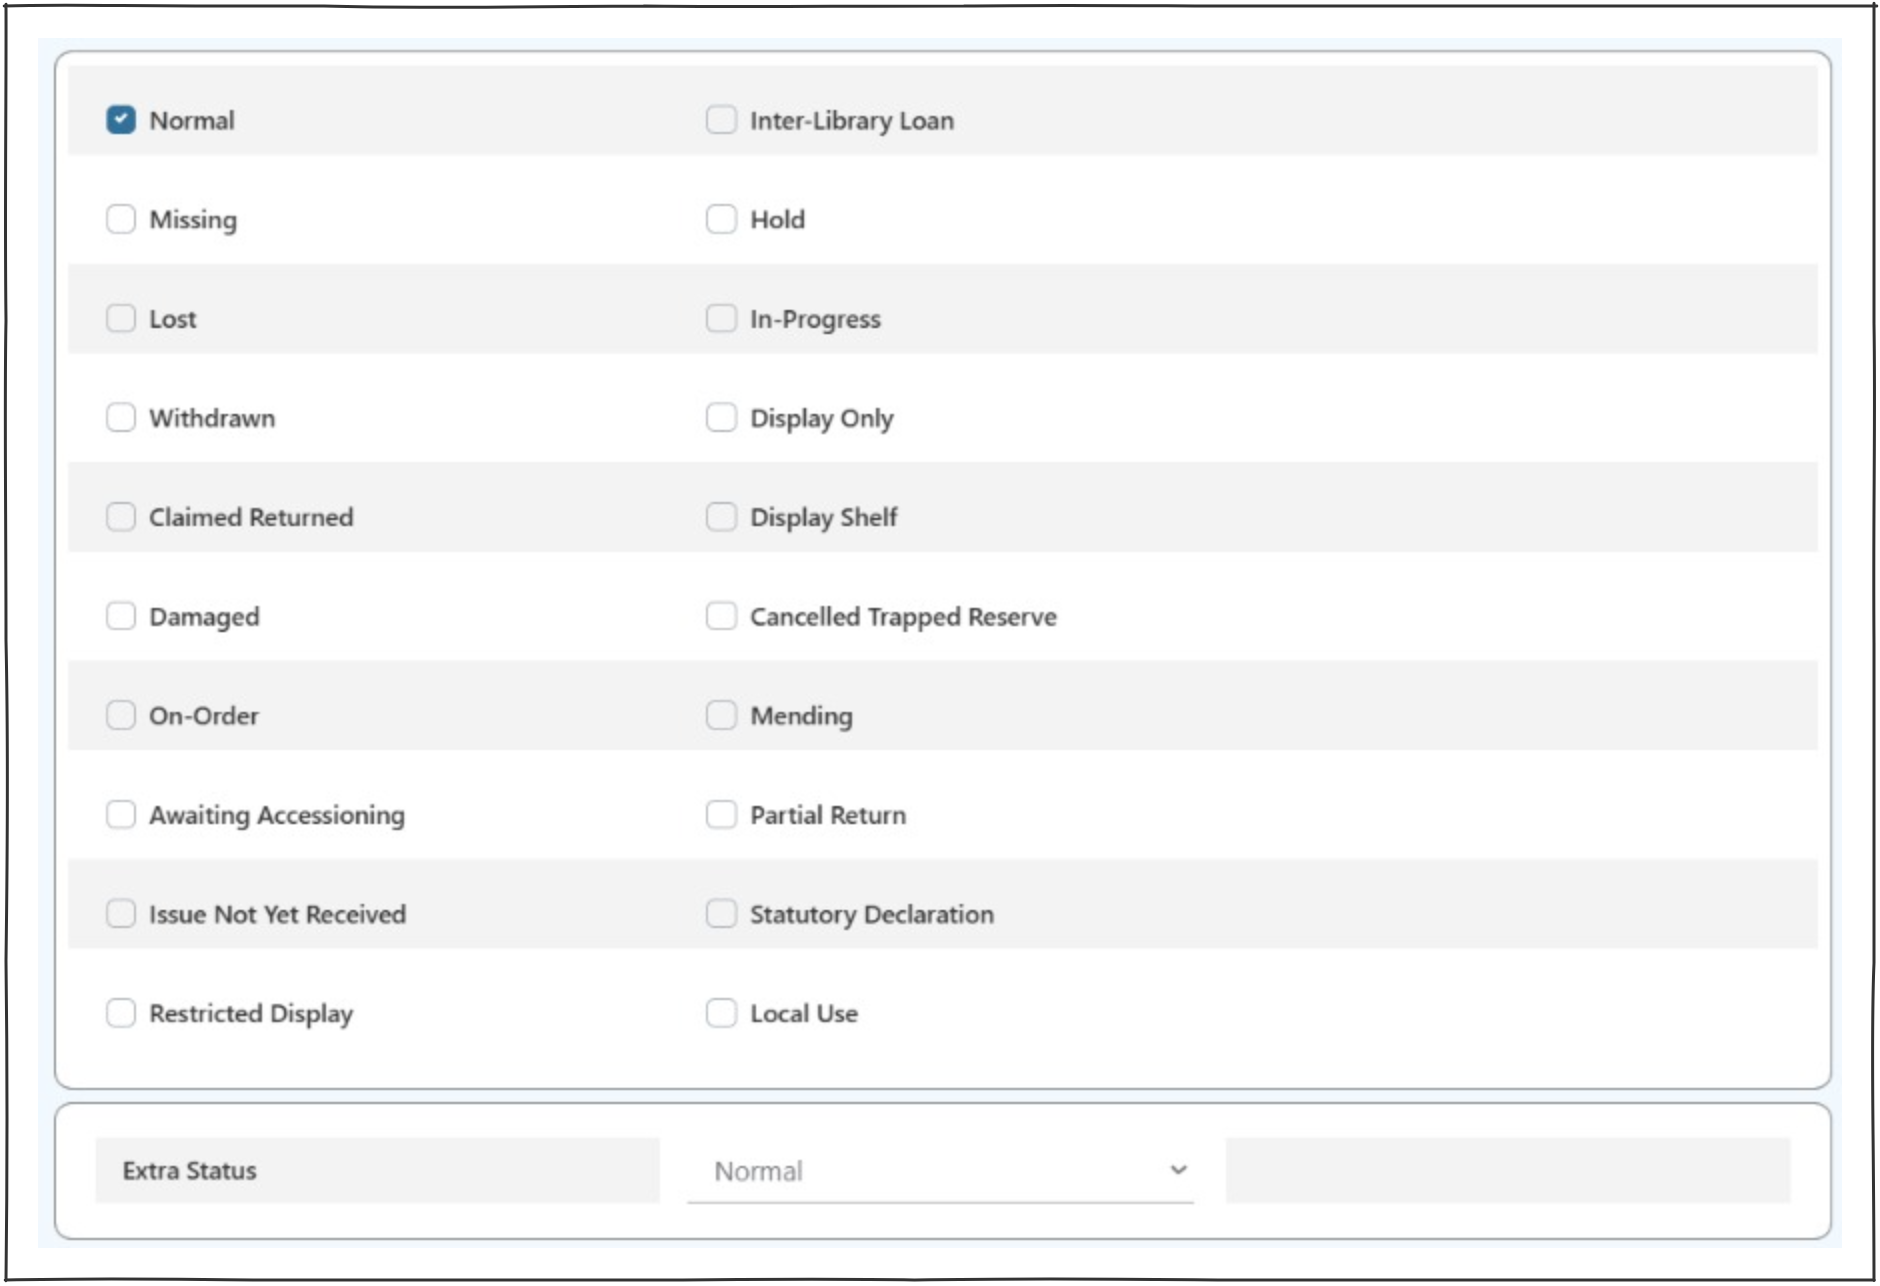Open the Extra Status dropdown

(938, 1170)
